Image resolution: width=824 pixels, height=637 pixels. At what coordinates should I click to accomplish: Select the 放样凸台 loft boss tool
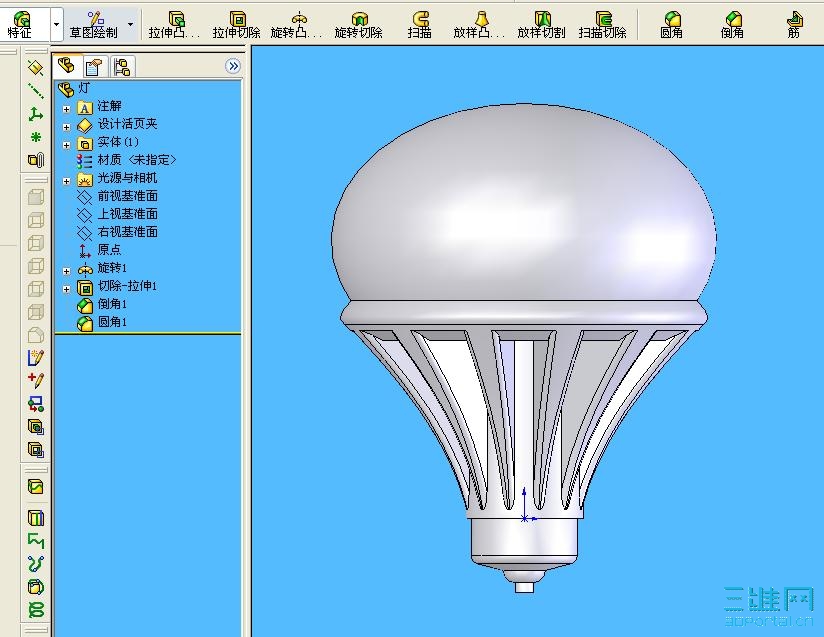click(479, 25)
